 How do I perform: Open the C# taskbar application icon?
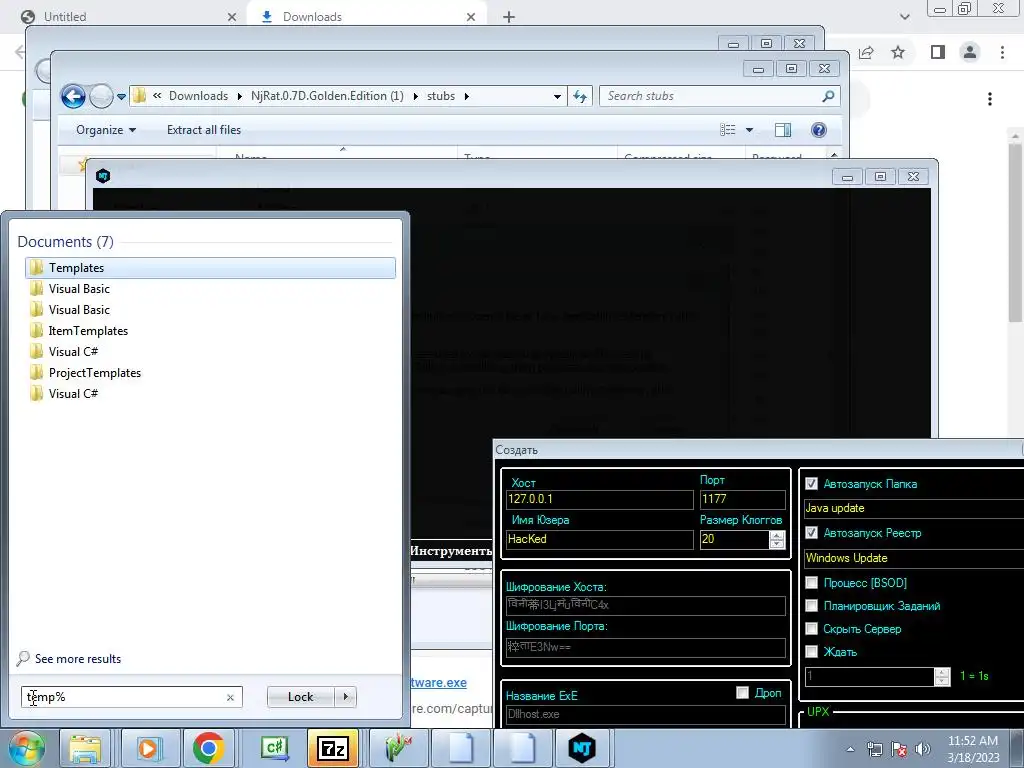(x=274, y=748)
